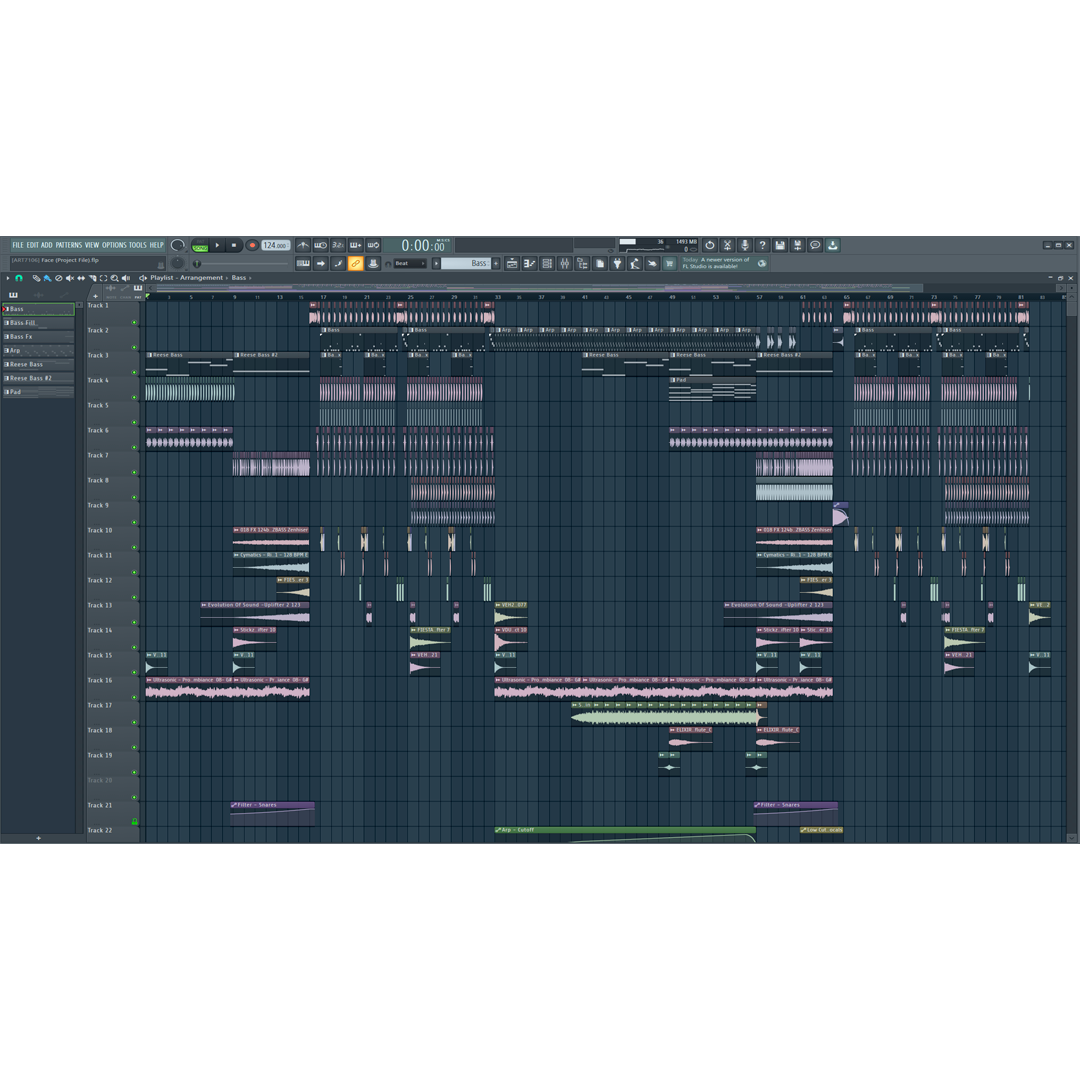Toggle the multilink to controllers hat icon
The width and height of the screenshot is (1080, 1080).
tap(373, 263)
